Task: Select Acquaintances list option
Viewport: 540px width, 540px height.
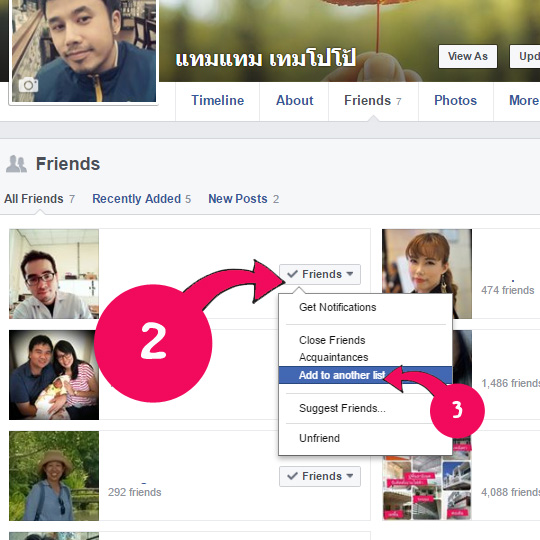Action: coord(333,357)
